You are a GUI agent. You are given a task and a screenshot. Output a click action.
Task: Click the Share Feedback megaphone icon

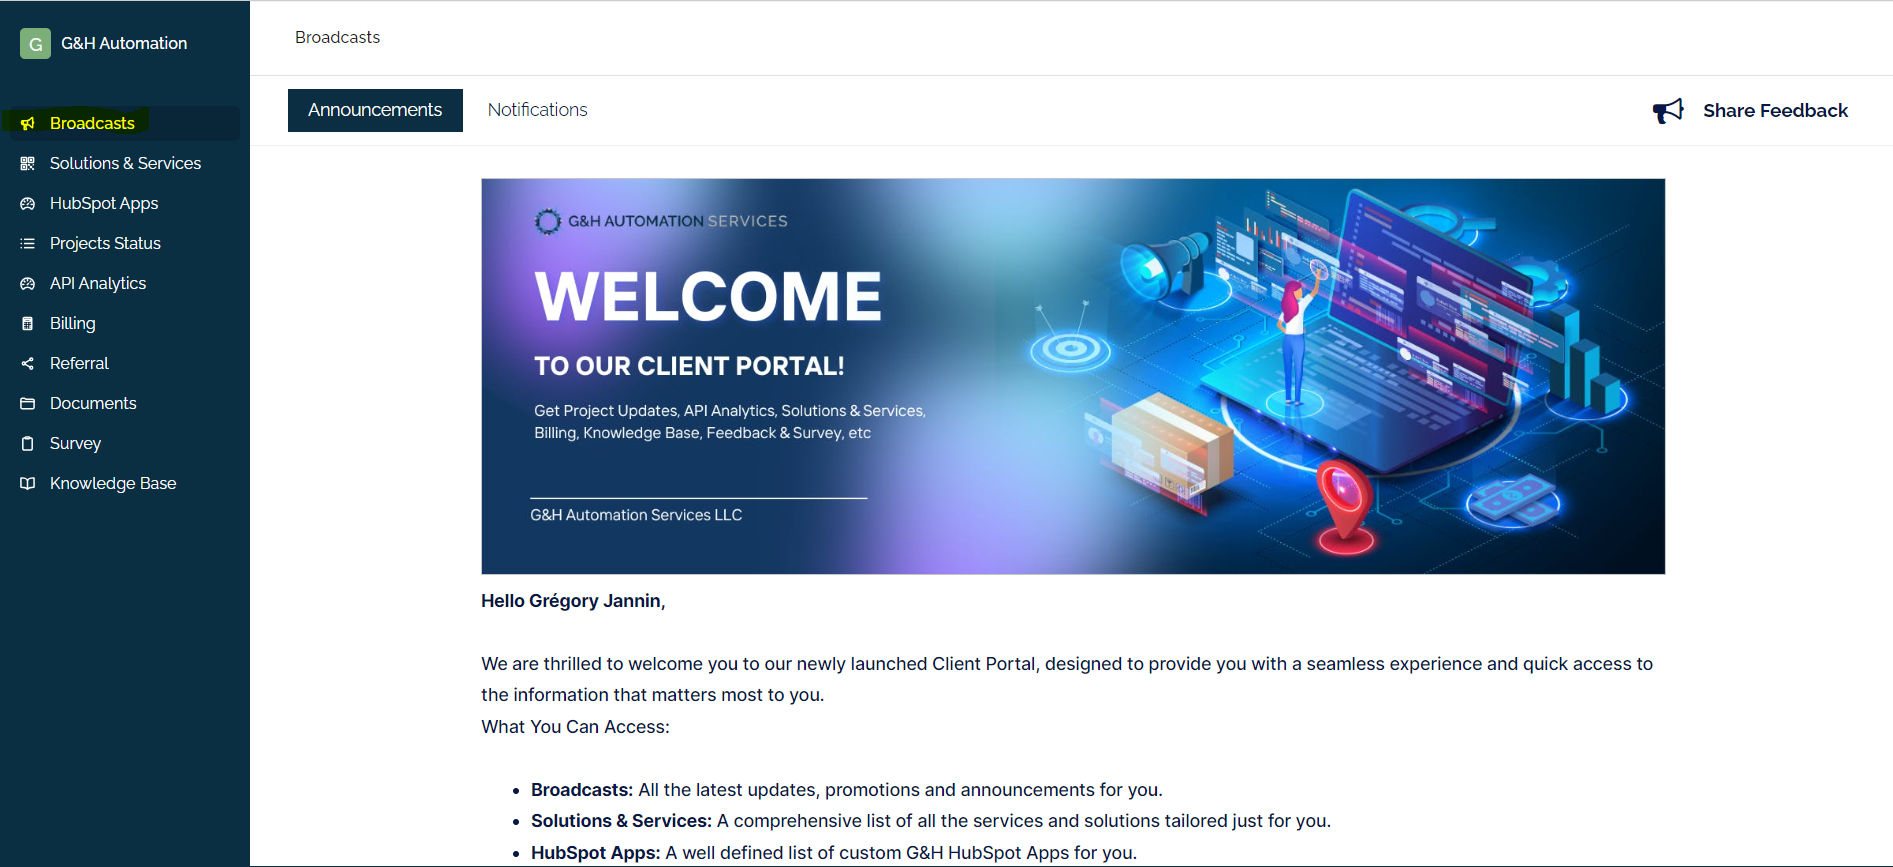coord(1668,110)
